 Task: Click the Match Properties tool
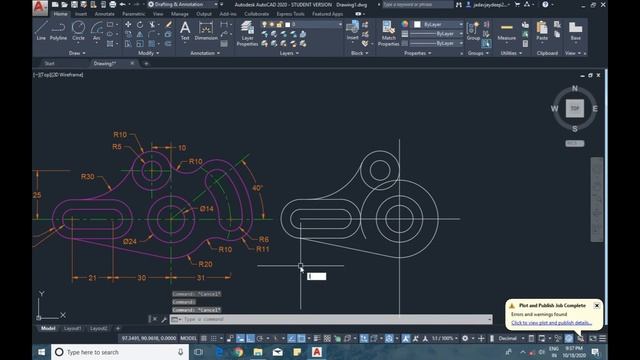click(x=388, y=33)
